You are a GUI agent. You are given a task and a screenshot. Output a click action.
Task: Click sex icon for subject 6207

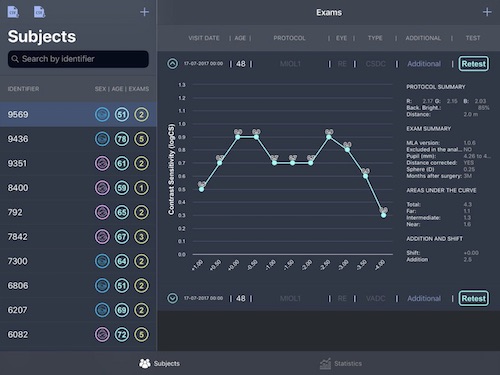pos(102,310)
